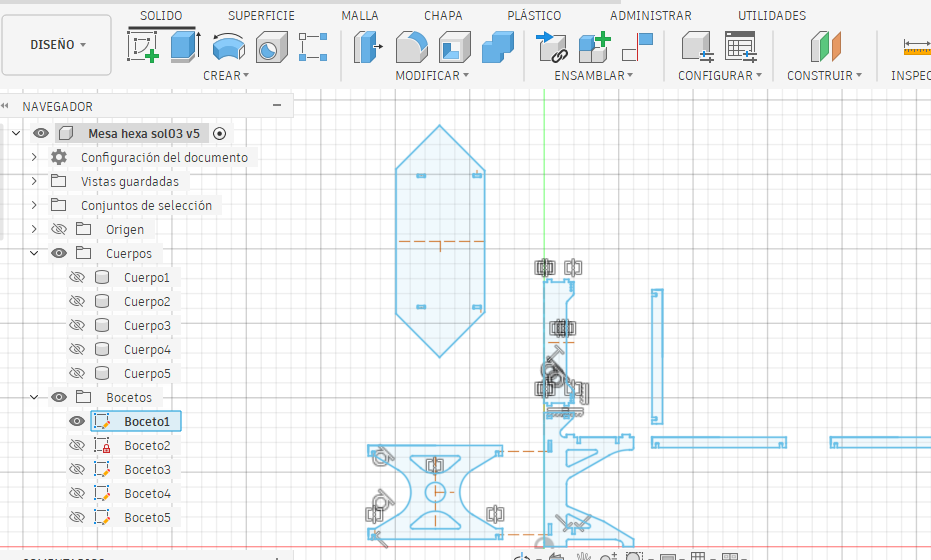931x560 pixels.
Task: Show Boceto2 sketch
Action: point(77,445)
